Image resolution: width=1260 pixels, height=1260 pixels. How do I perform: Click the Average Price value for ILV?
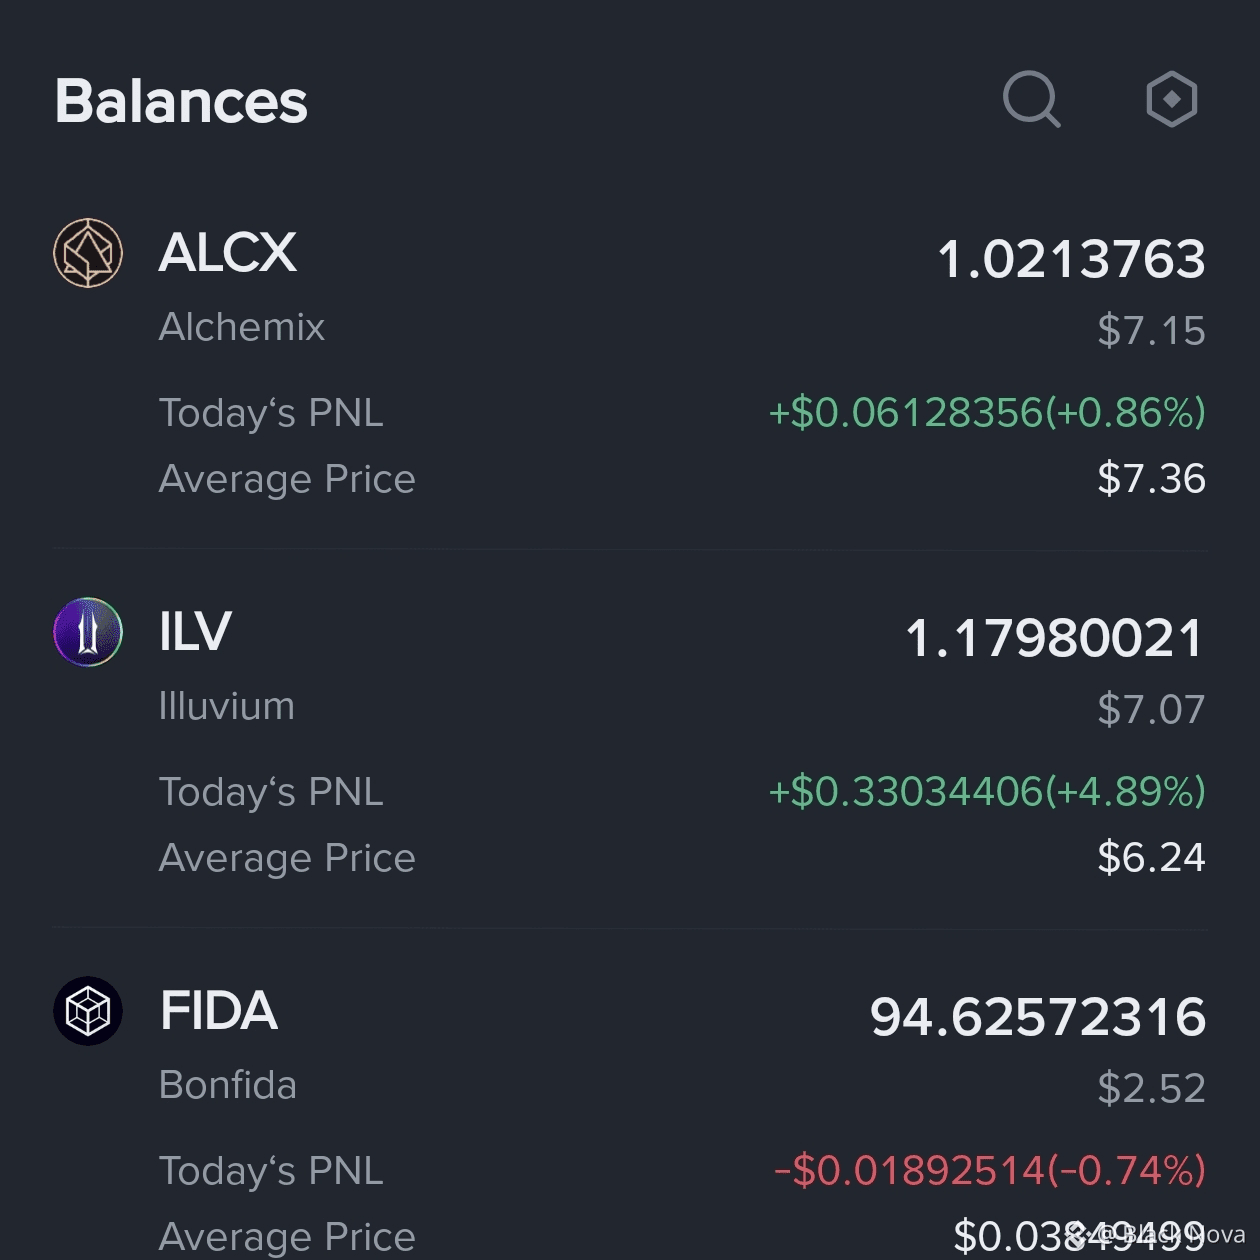(1152, 857)
